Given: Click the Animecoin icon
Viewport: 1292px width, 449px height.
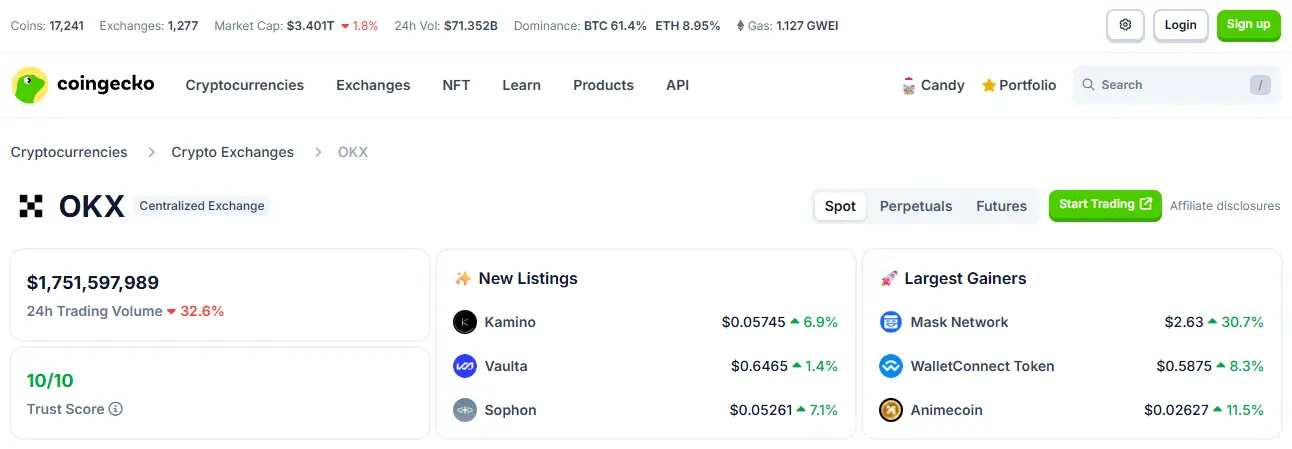Looking at the screenshot, I should pyautogui.click(x=891, y=410).
